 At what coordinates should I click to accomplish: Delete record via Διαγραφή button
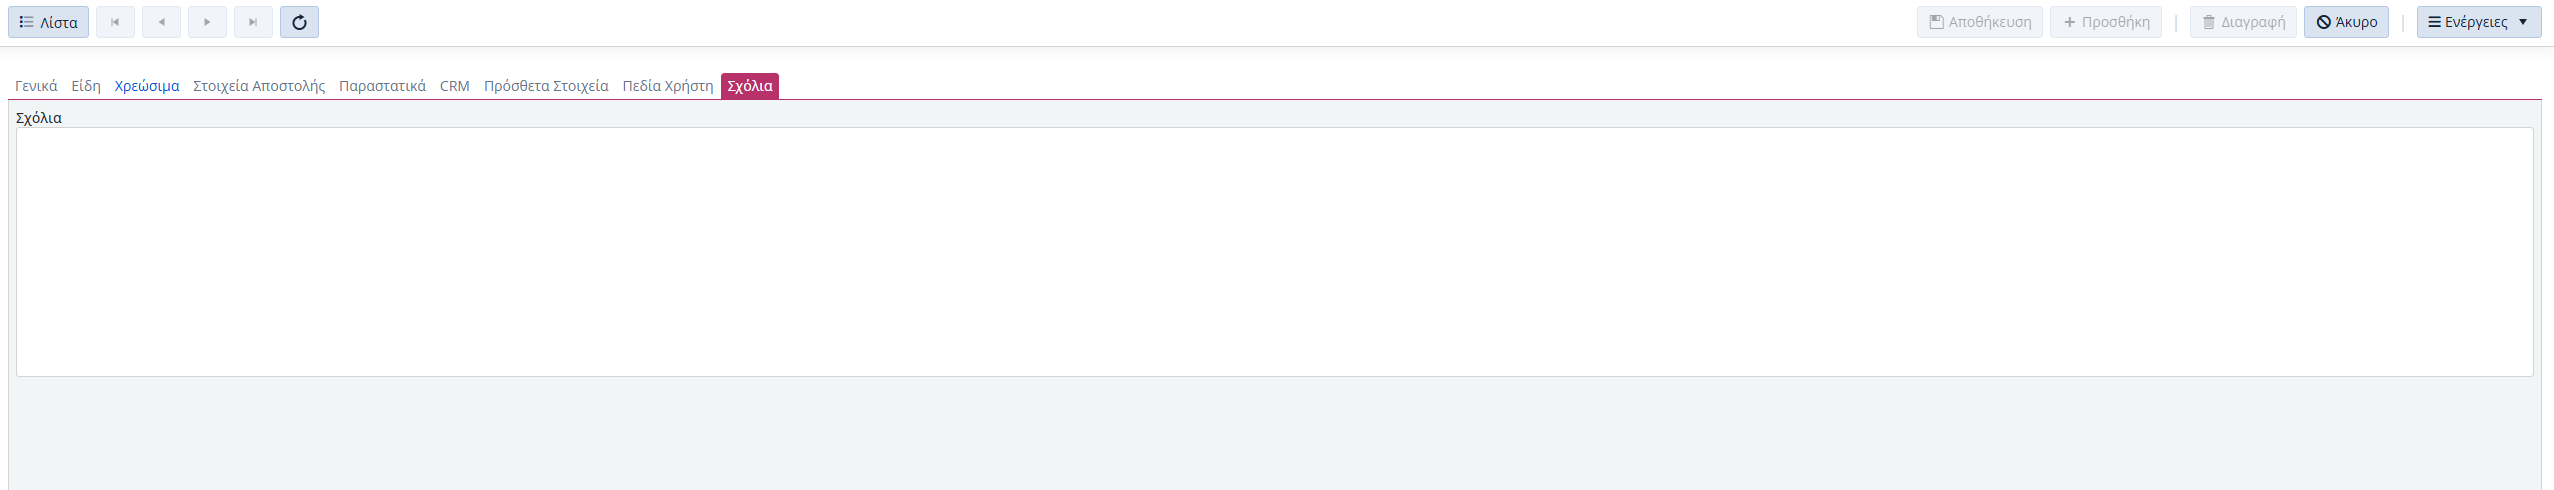click(x=2242, y=22)
